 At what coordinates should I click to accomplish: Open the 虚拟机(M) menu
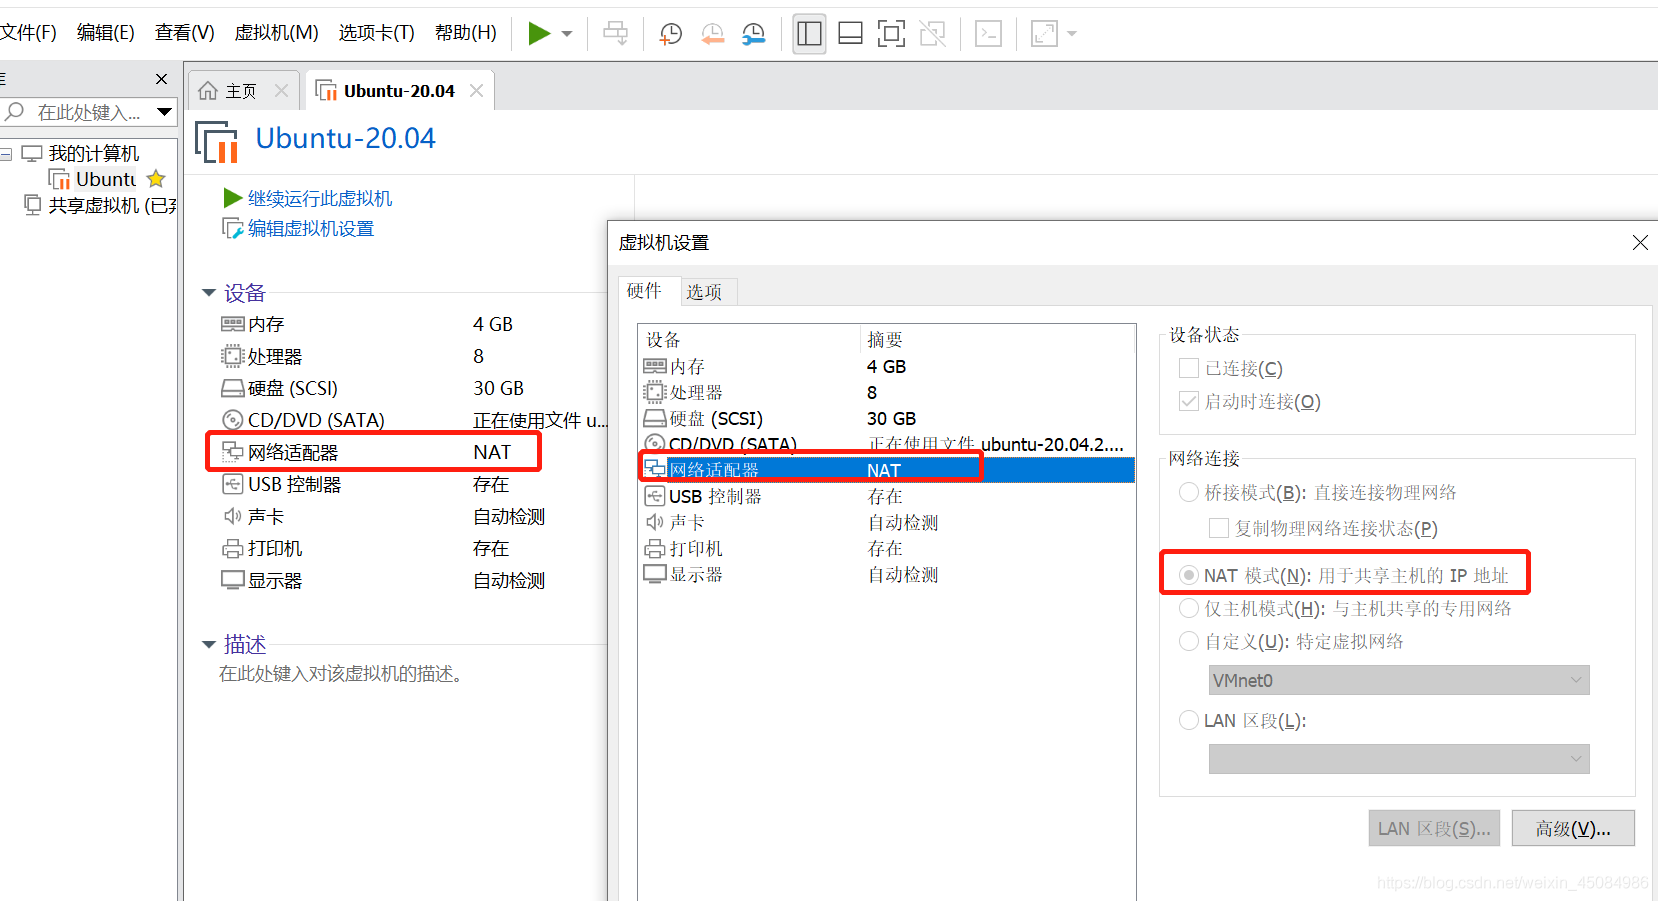(276, 32)
